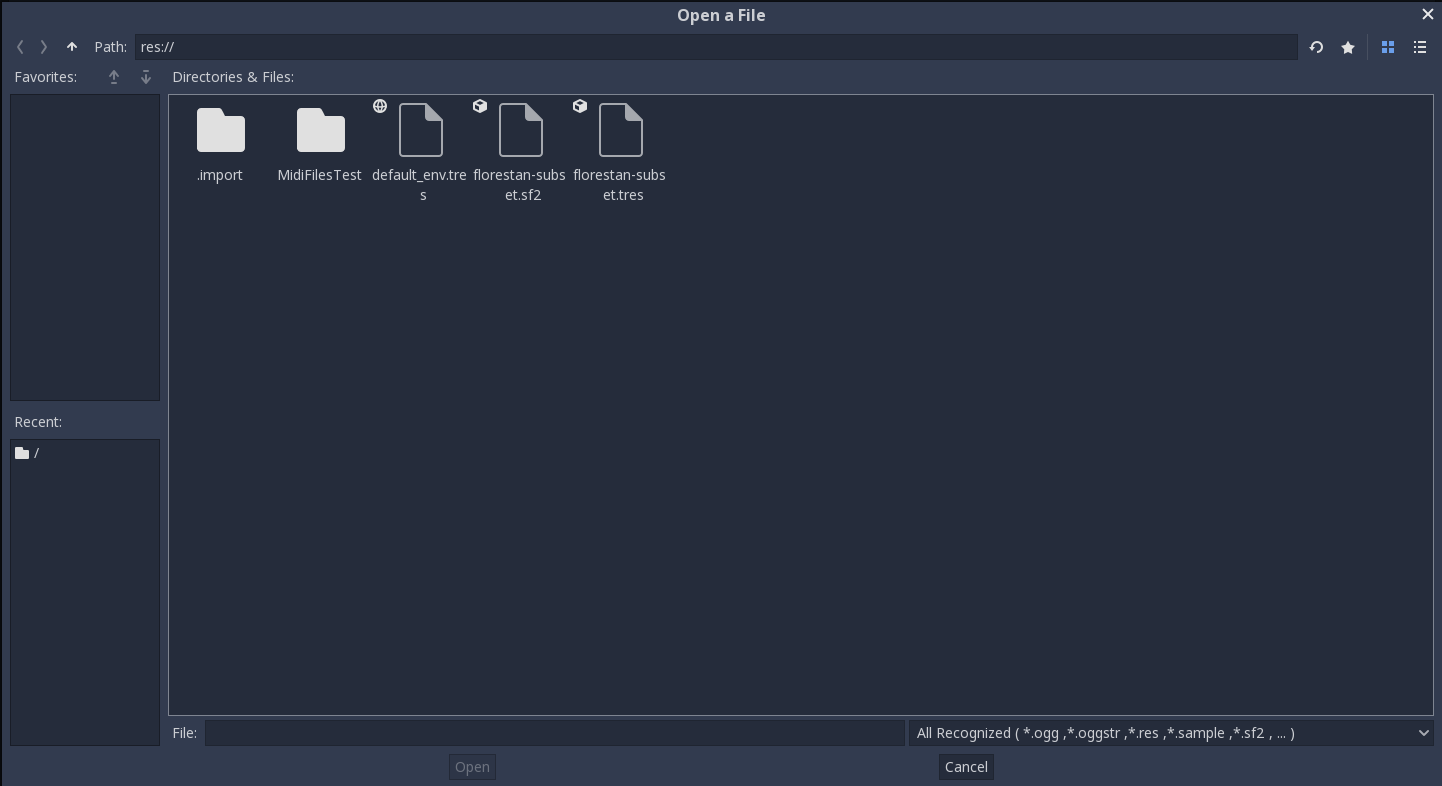
Task: Move favorite down arrow
Action: click(146, 77)
